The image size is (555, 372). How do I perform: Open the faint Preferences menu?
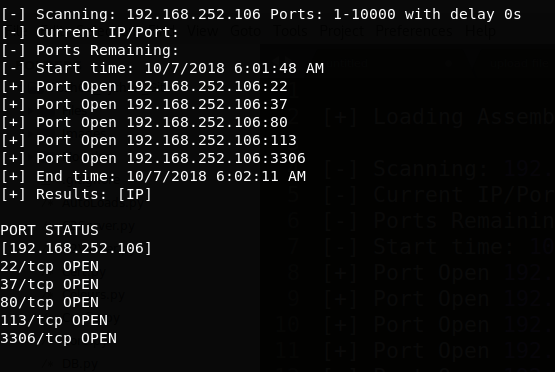414,31
